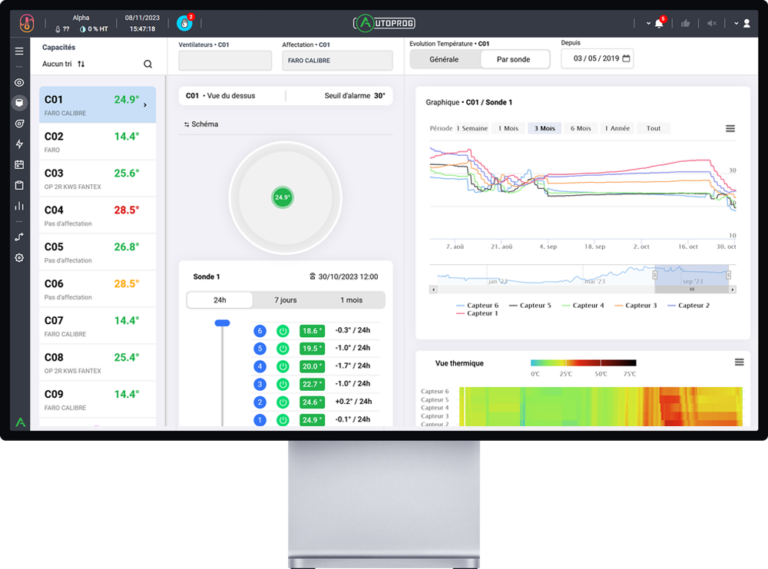Toggle Capteur 5 series in chart legend
768x569 pixels.
pyautogui.click(x=530, y=305)
